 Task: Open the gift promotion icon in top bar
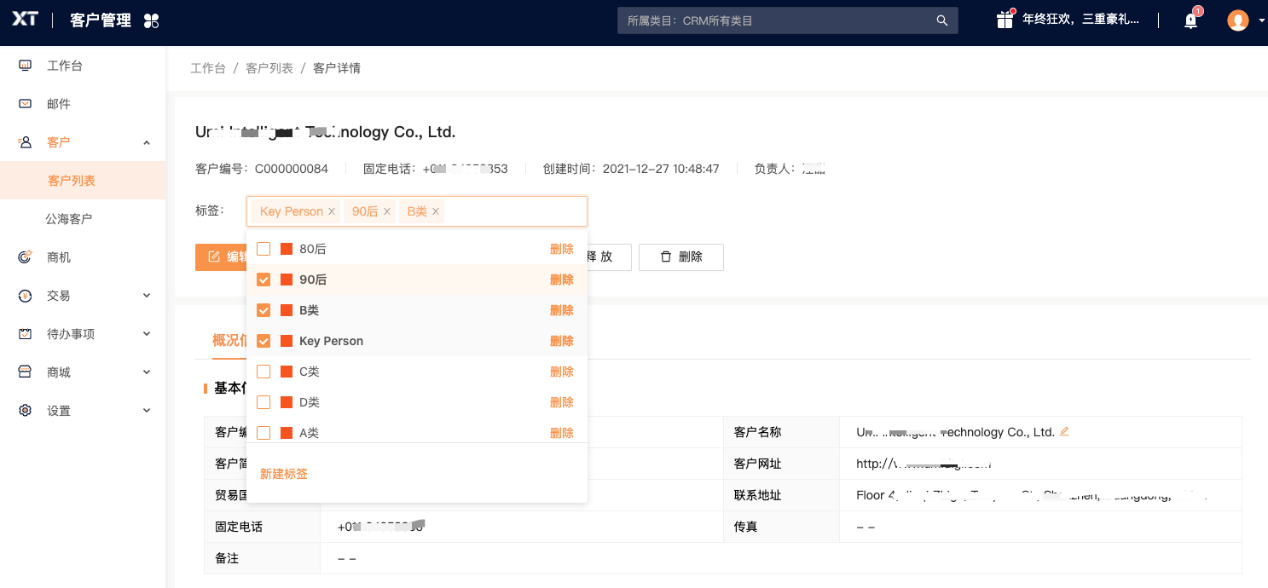1003,18
